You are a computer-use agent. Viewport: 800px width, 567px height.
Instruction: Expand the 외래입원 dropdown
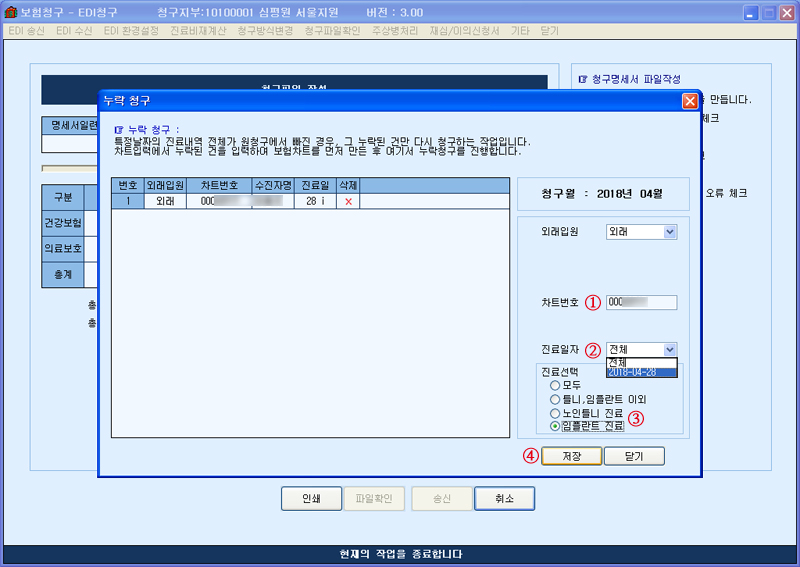(x=669, y=232)
